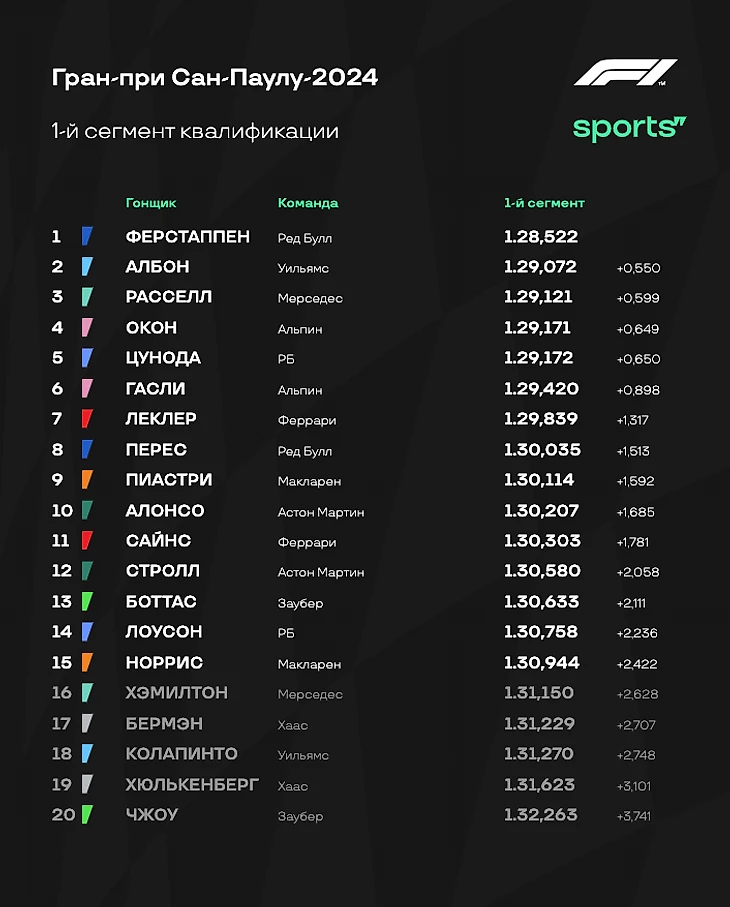Click Alonso's dark green Aston Martin flag
730x907 pixels.
pyautogui.click(x=87, y=510)
